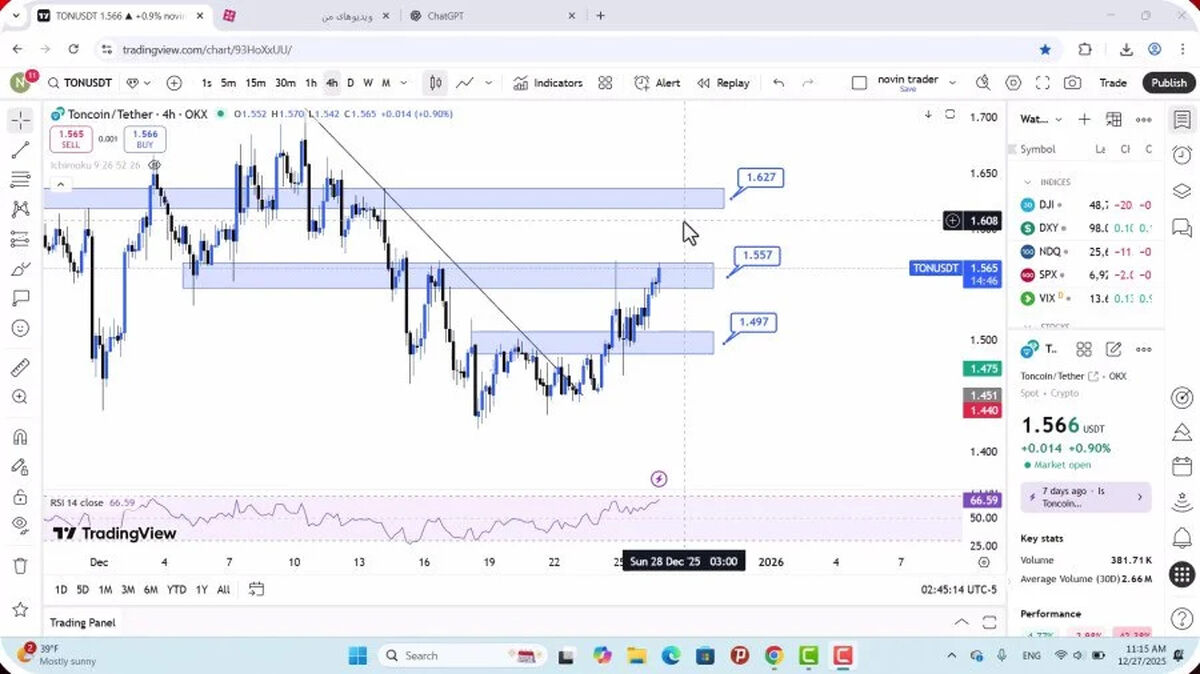Bookmark this page star in address bar
Image resolution: width=1200 pixels, height=674 pixels.
1045,48
